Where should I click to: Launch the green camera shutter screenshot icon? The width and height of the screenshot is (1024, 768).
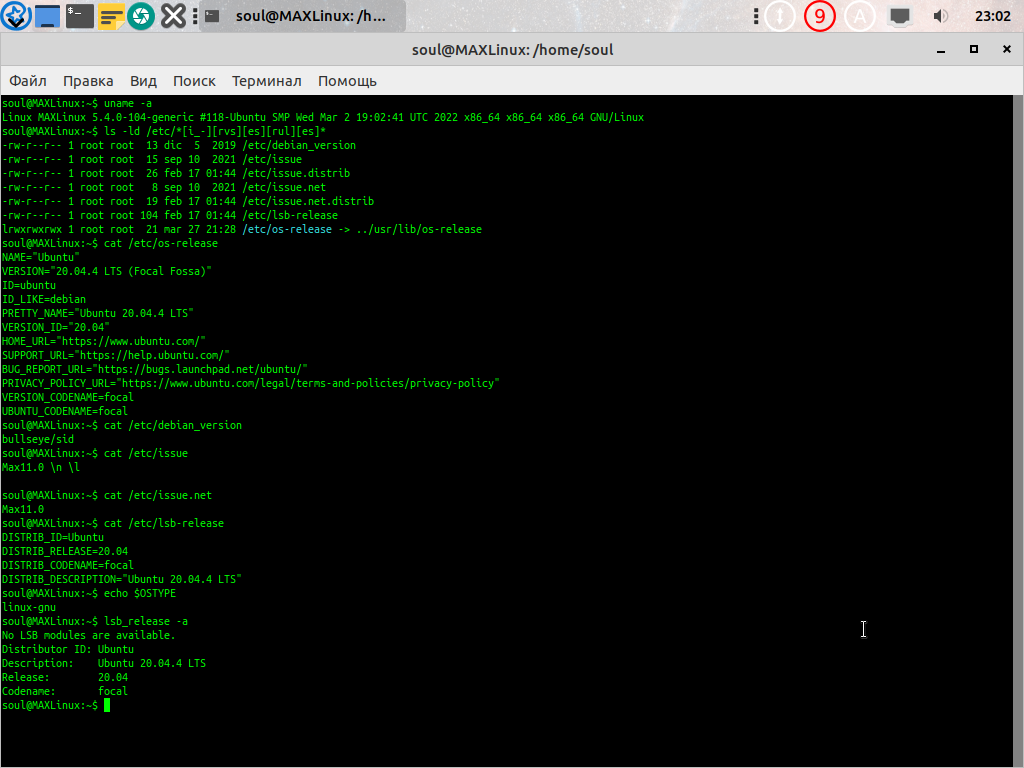point(141,16)
